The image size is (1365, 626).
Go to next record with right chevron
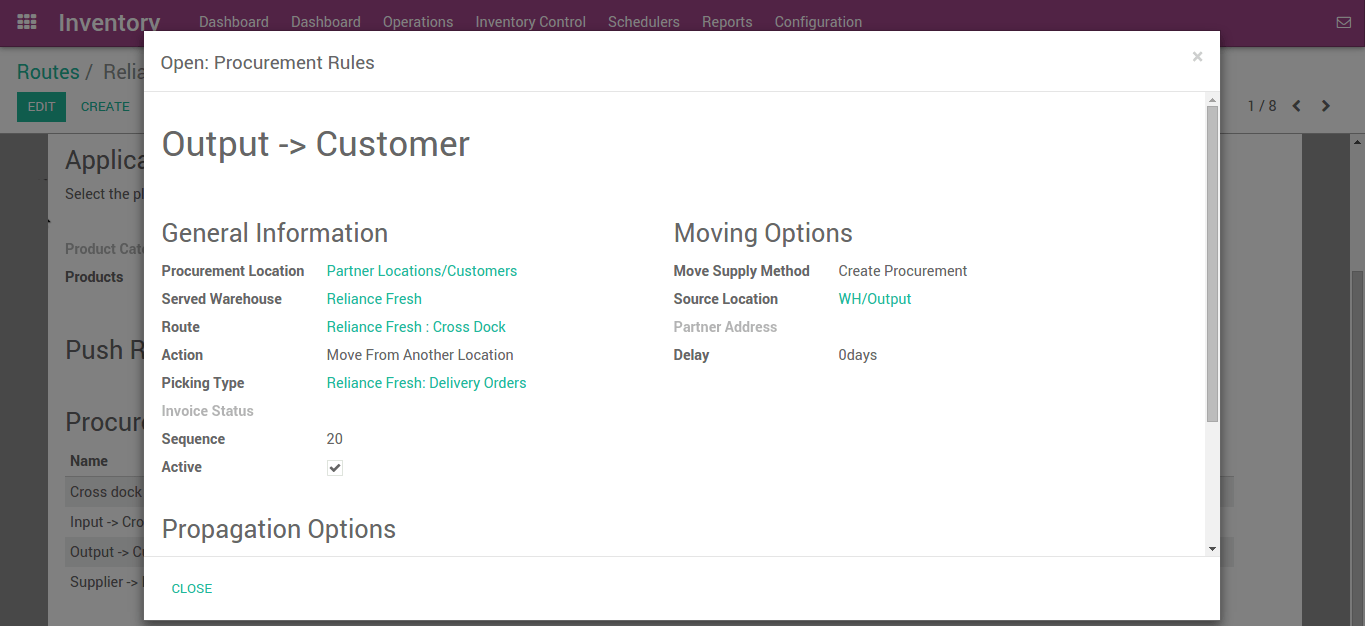(1326, 105)
